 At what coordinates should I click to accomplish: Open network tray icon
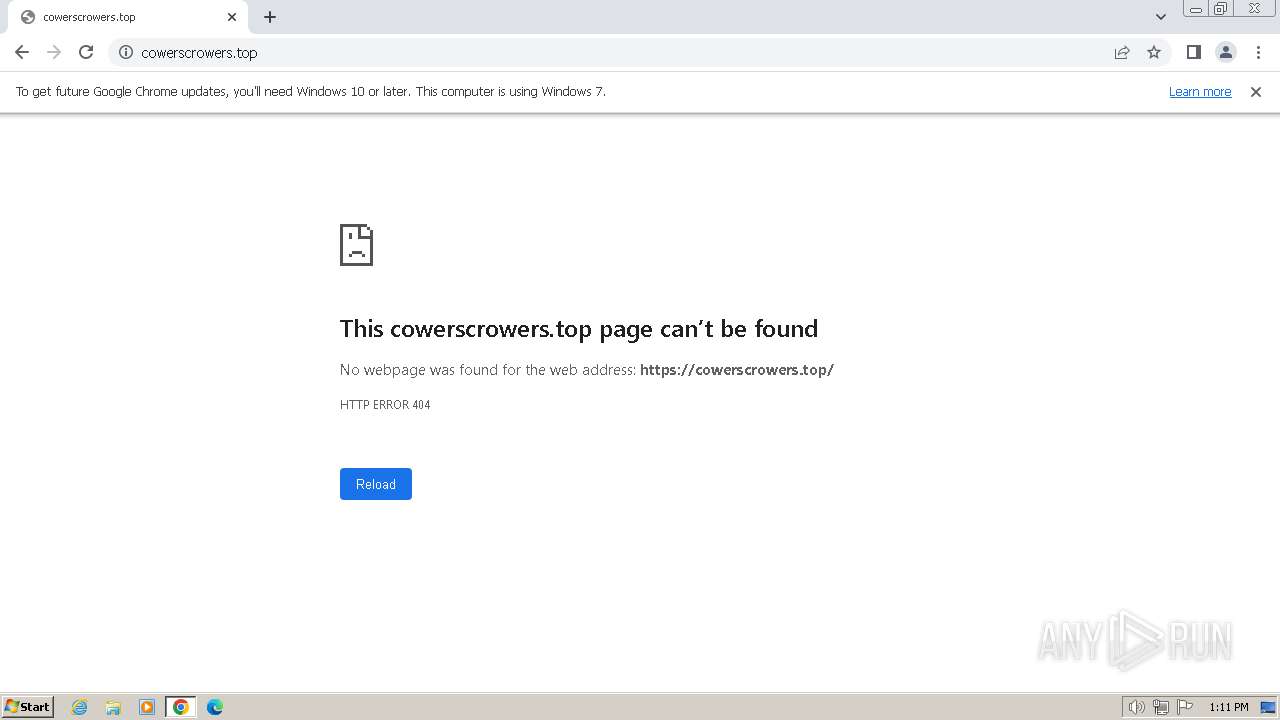[1161, 707]
